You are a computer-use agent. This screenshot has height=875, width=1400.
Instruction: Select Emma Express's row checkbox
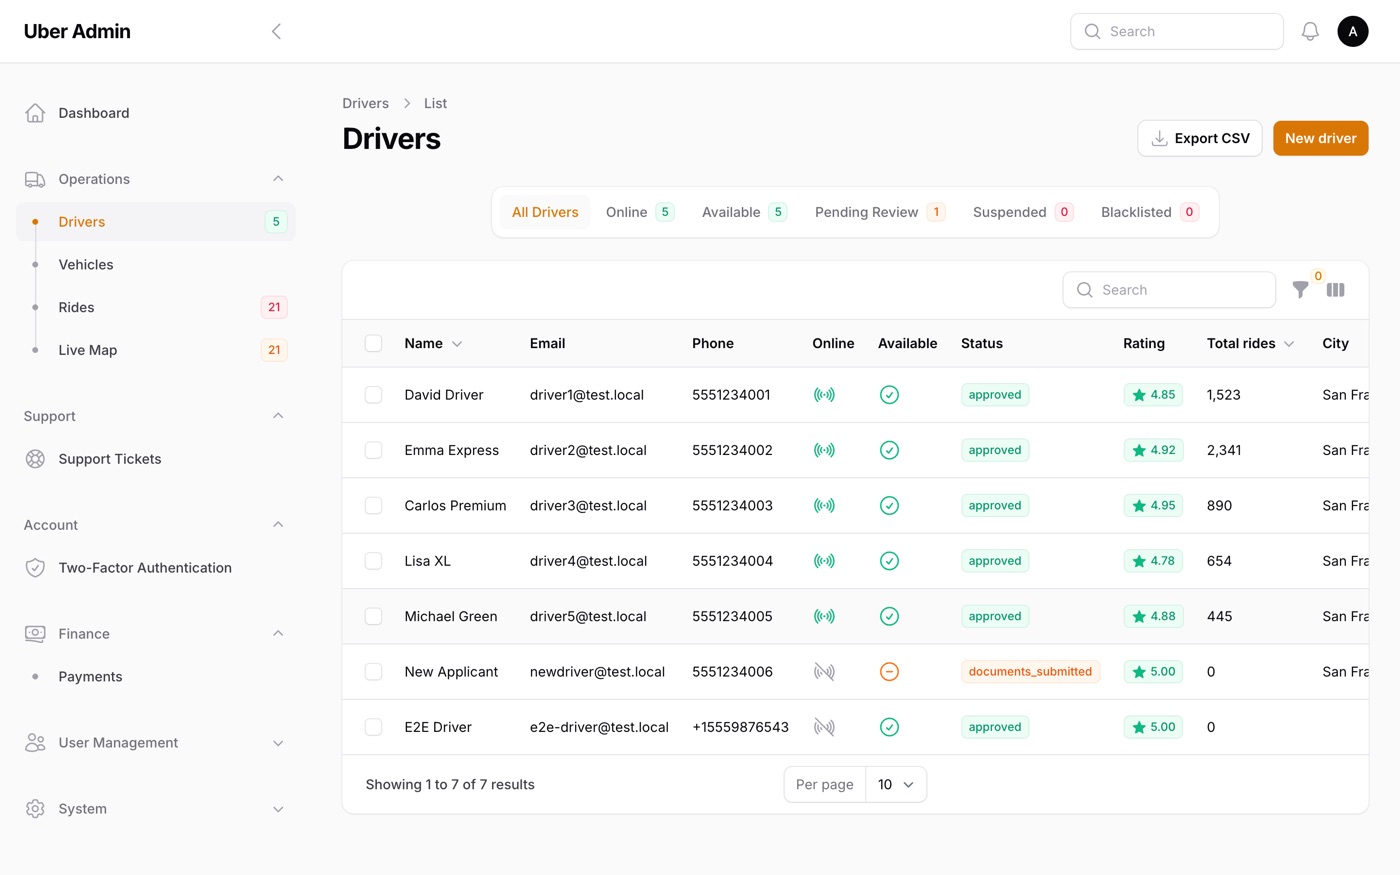373,450
